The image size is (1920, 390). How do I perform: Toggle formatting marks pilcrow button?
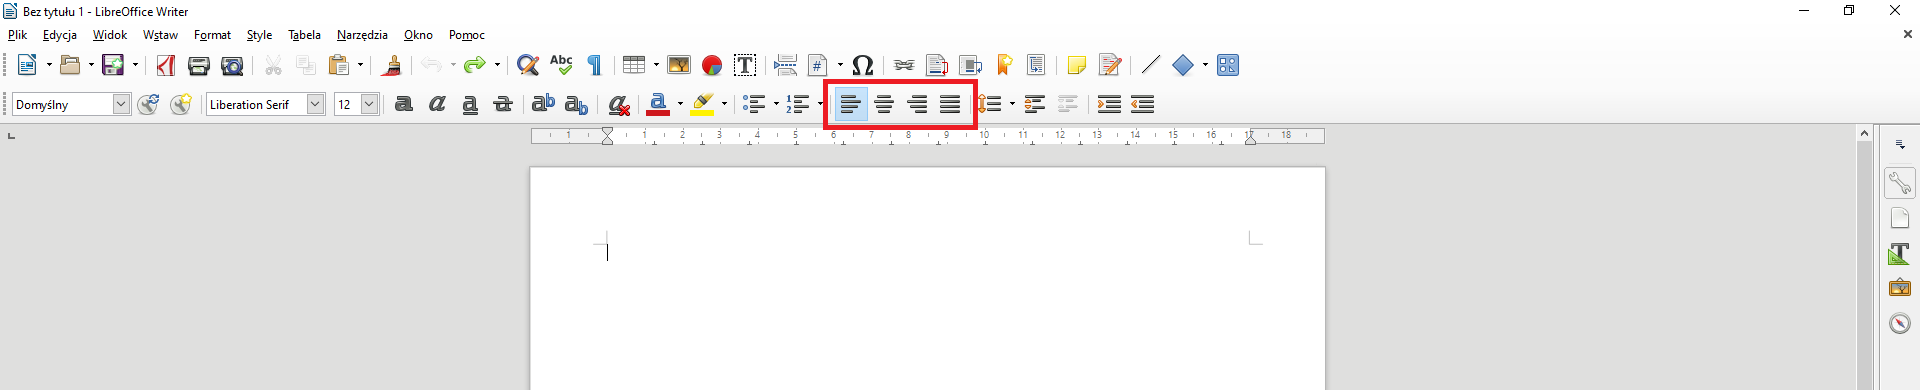(x=594, y=65)
